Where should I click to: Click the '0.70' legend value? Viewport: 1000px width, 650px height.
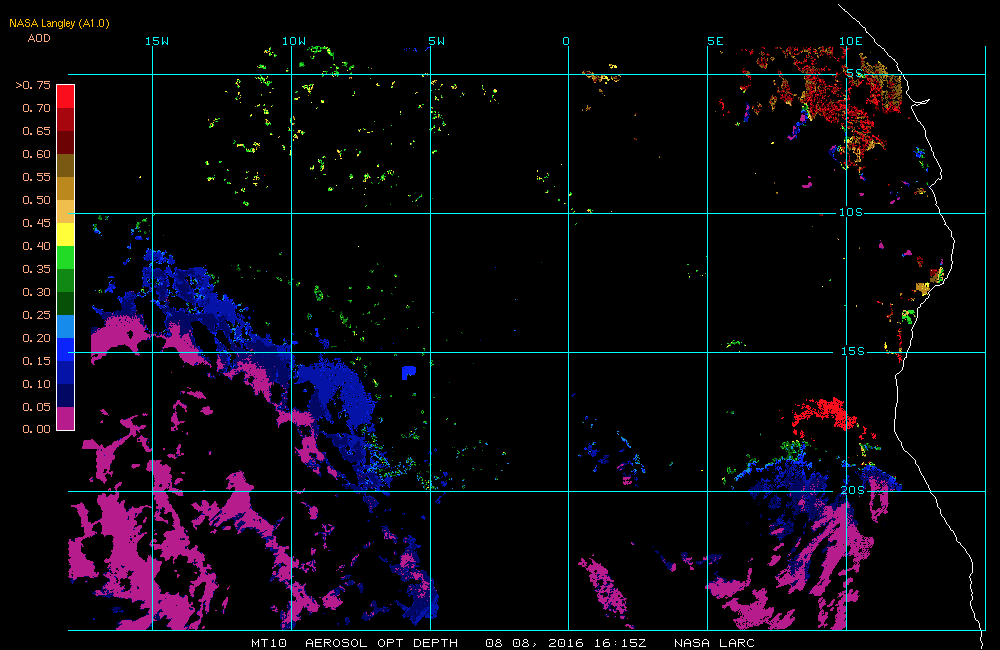click(36, 108)
